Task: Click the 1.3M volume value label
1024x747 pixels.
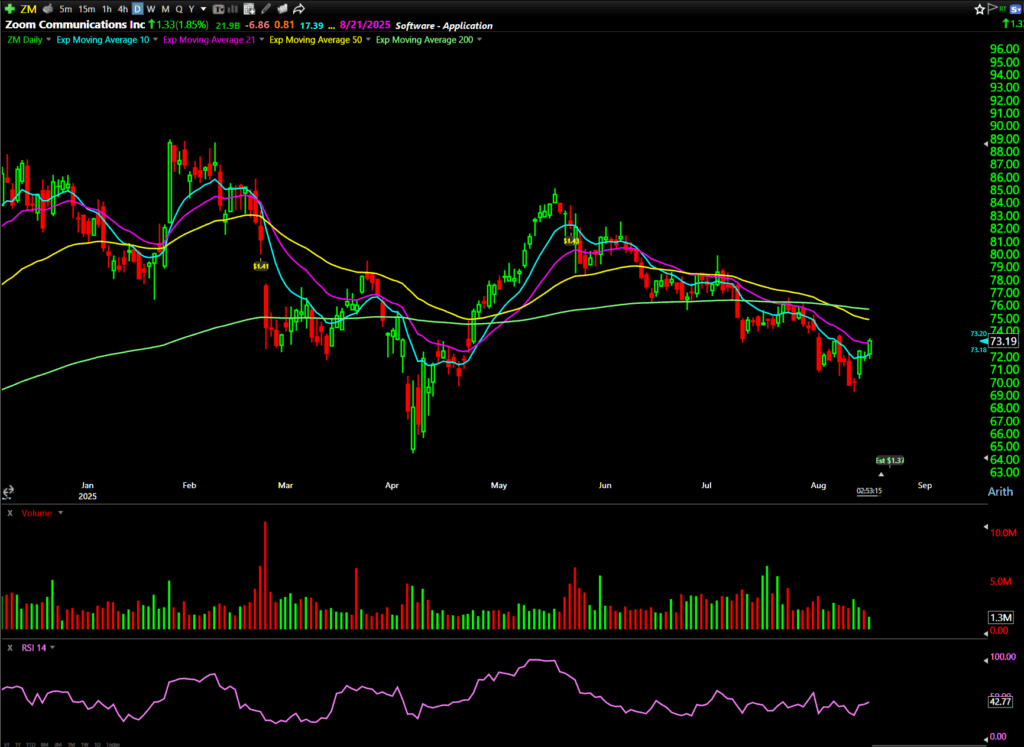Action: pos(1000,618)
